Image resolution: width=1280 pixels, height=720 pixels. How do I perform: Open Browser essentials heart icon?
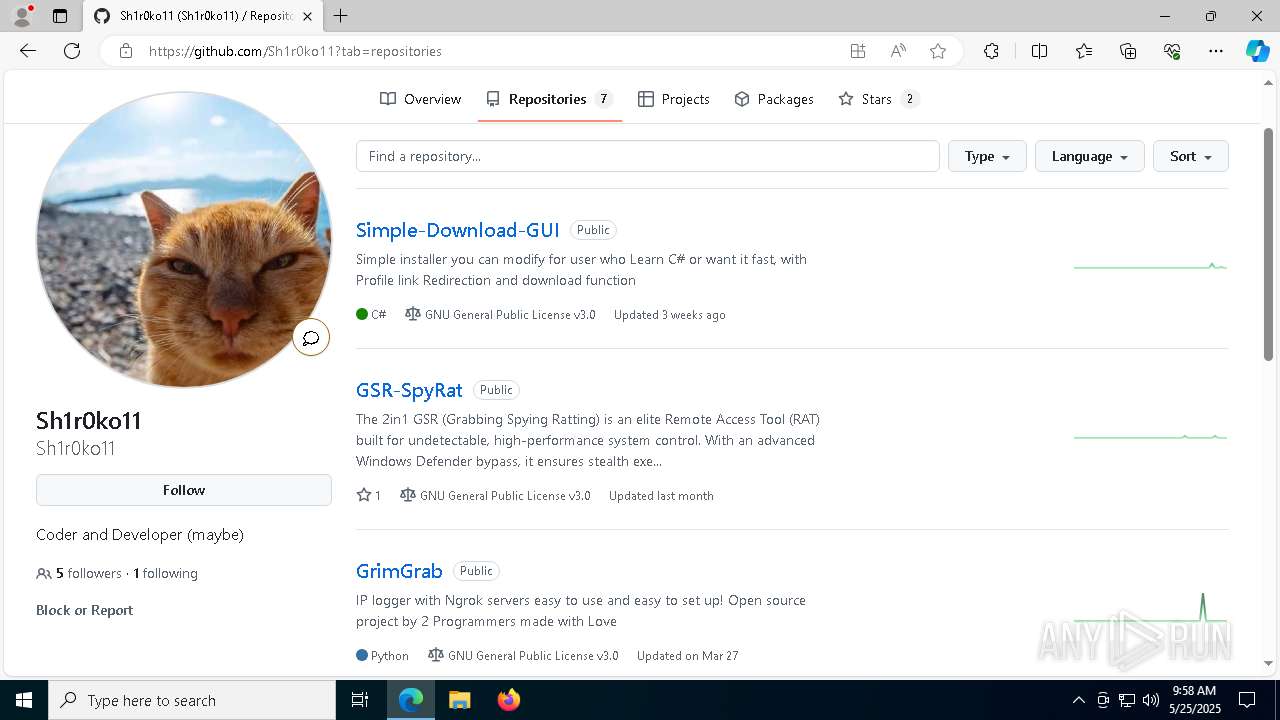1172,51
